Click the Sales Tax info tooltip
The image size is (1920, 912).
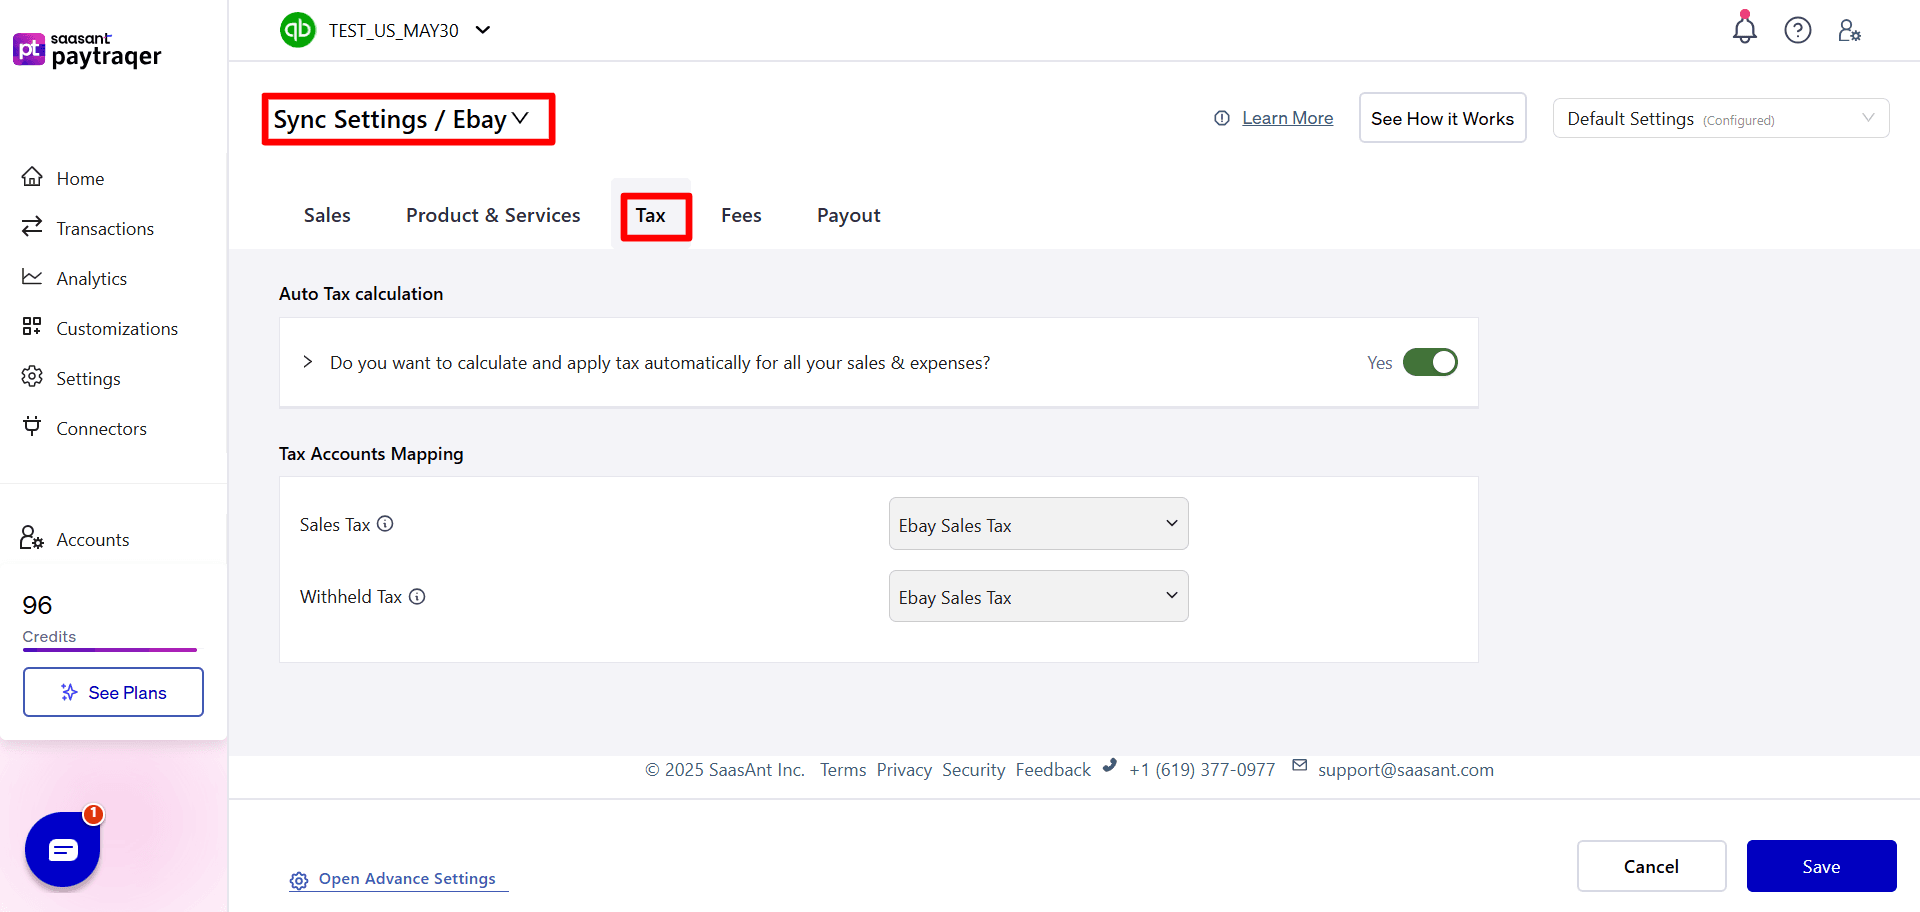tap(385, 523)
